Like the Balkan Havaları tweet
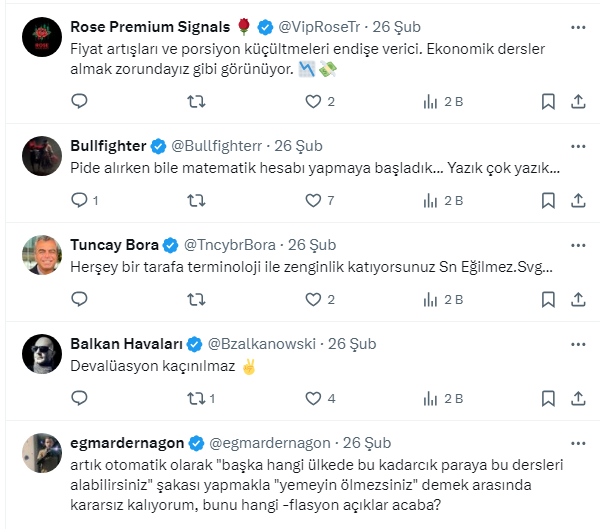 point(314,398)
